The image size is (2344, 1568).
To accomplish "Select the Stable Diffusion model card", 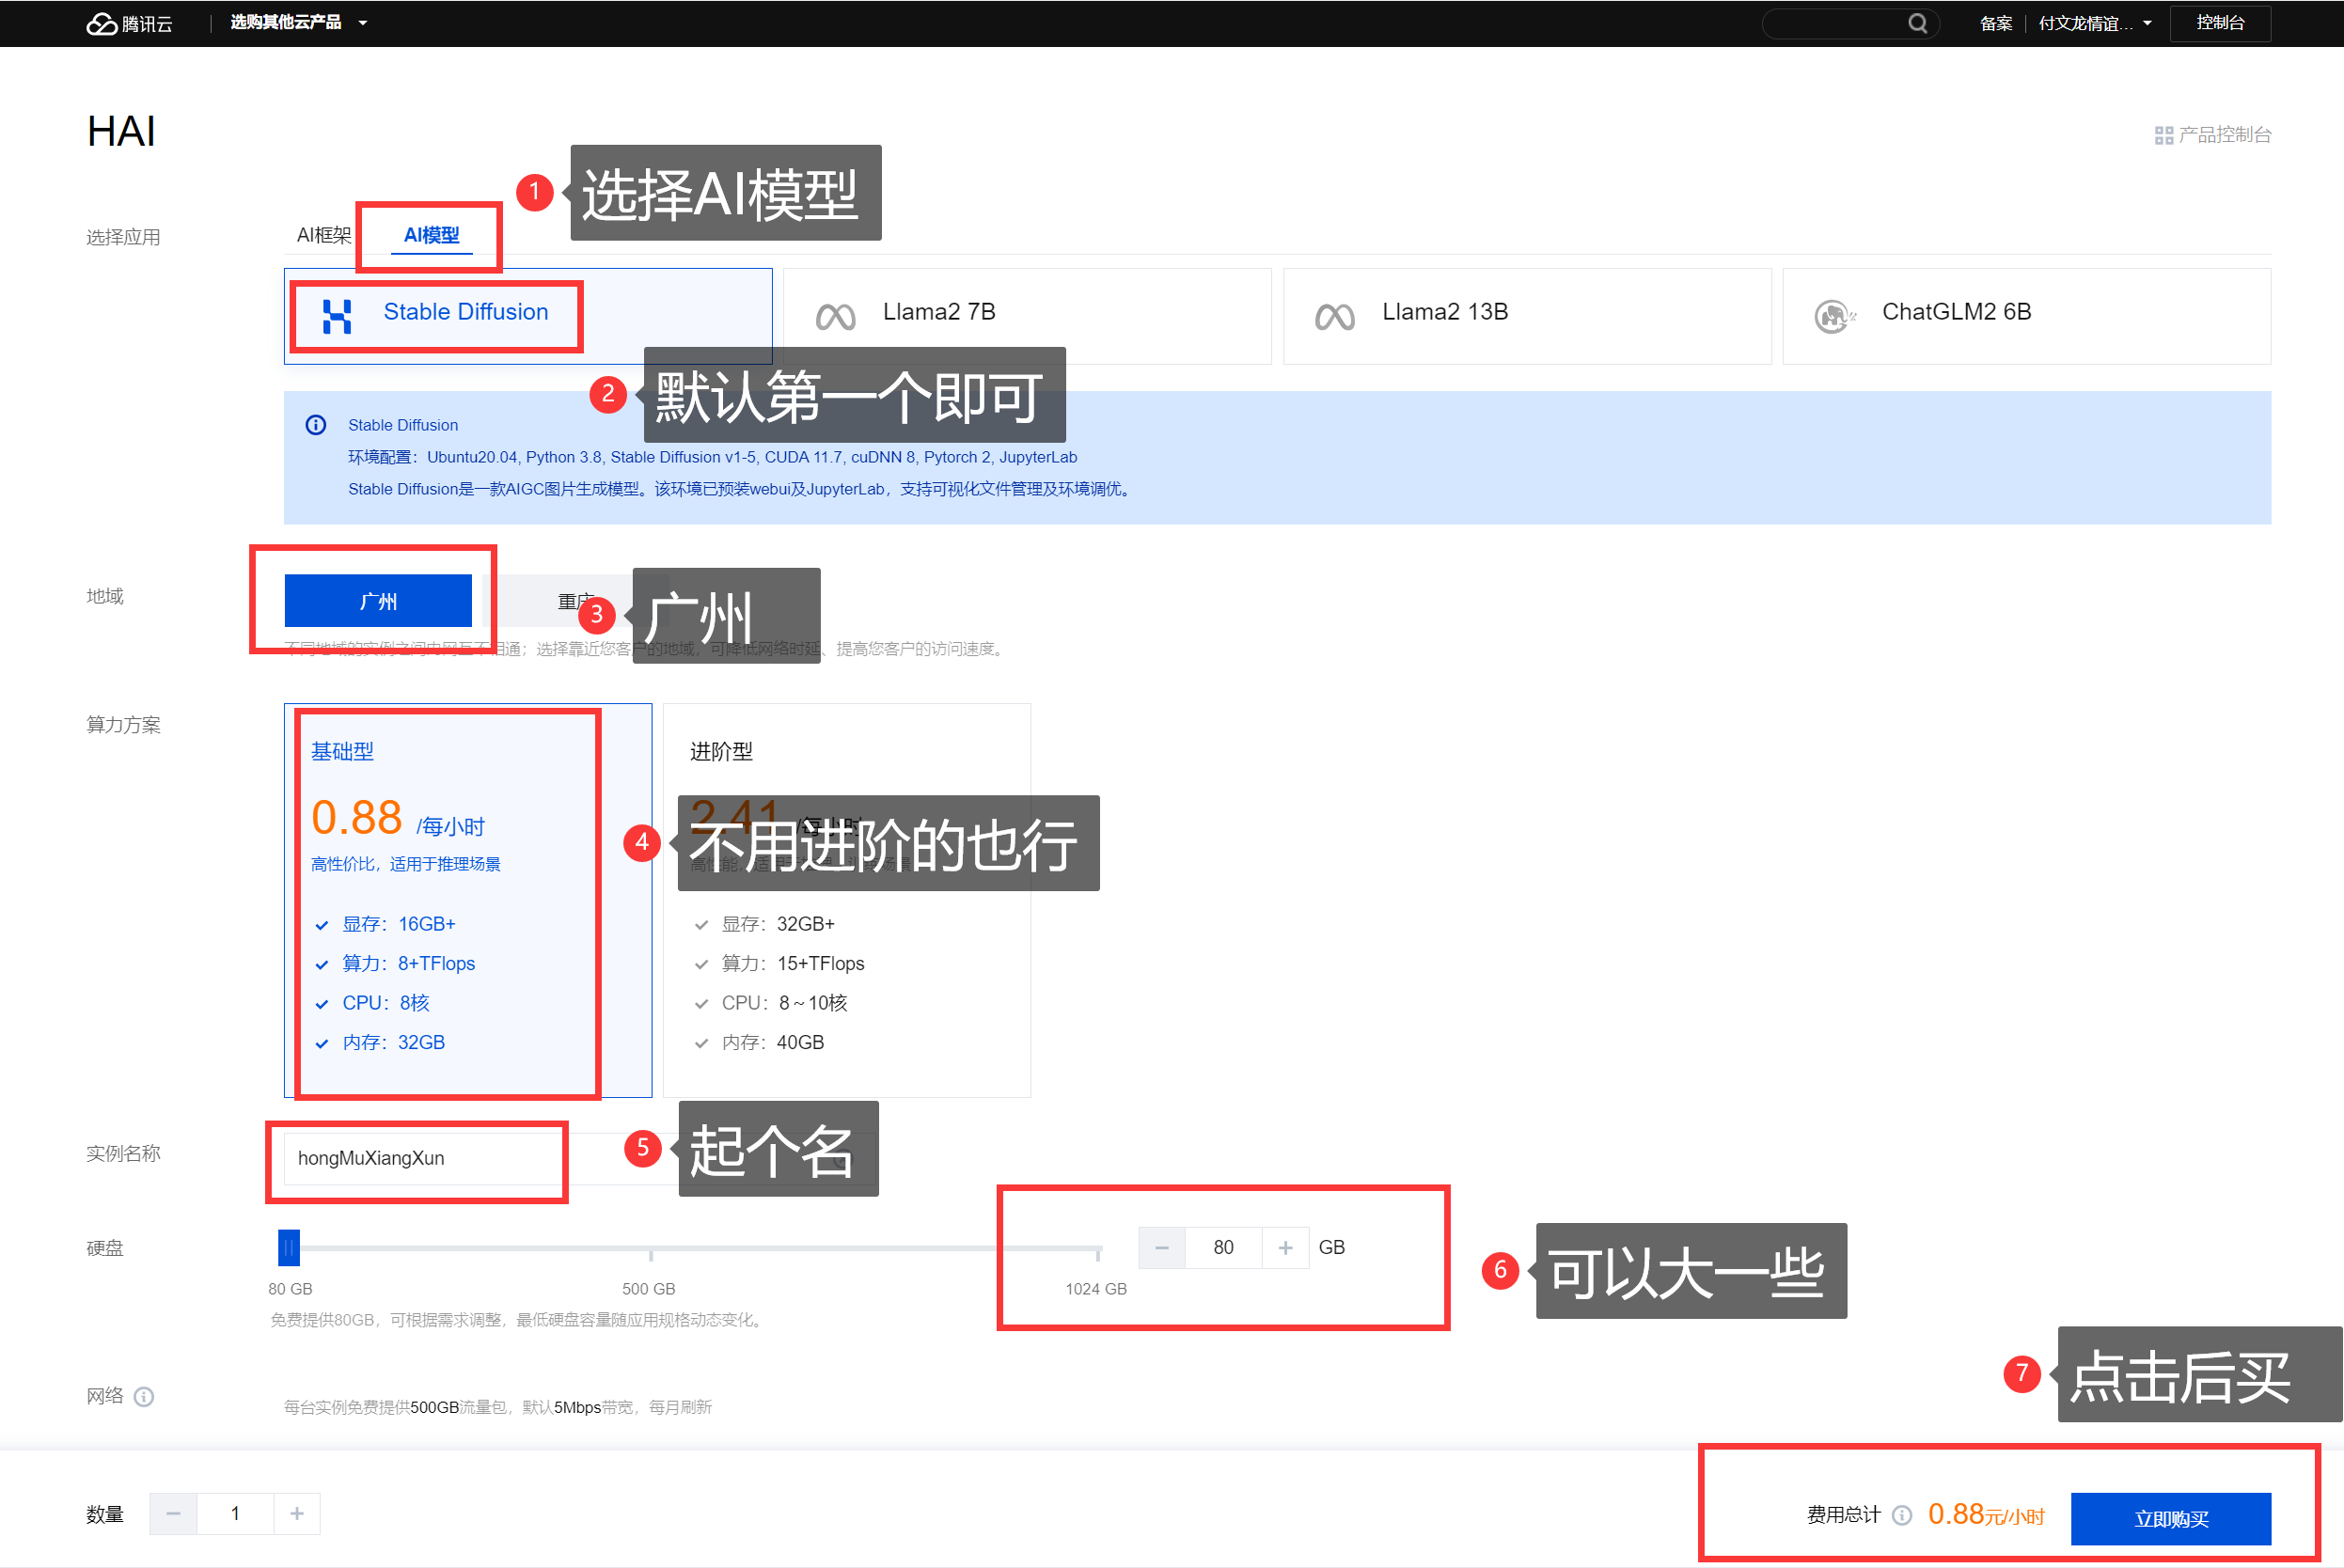I will click(528, 316).
